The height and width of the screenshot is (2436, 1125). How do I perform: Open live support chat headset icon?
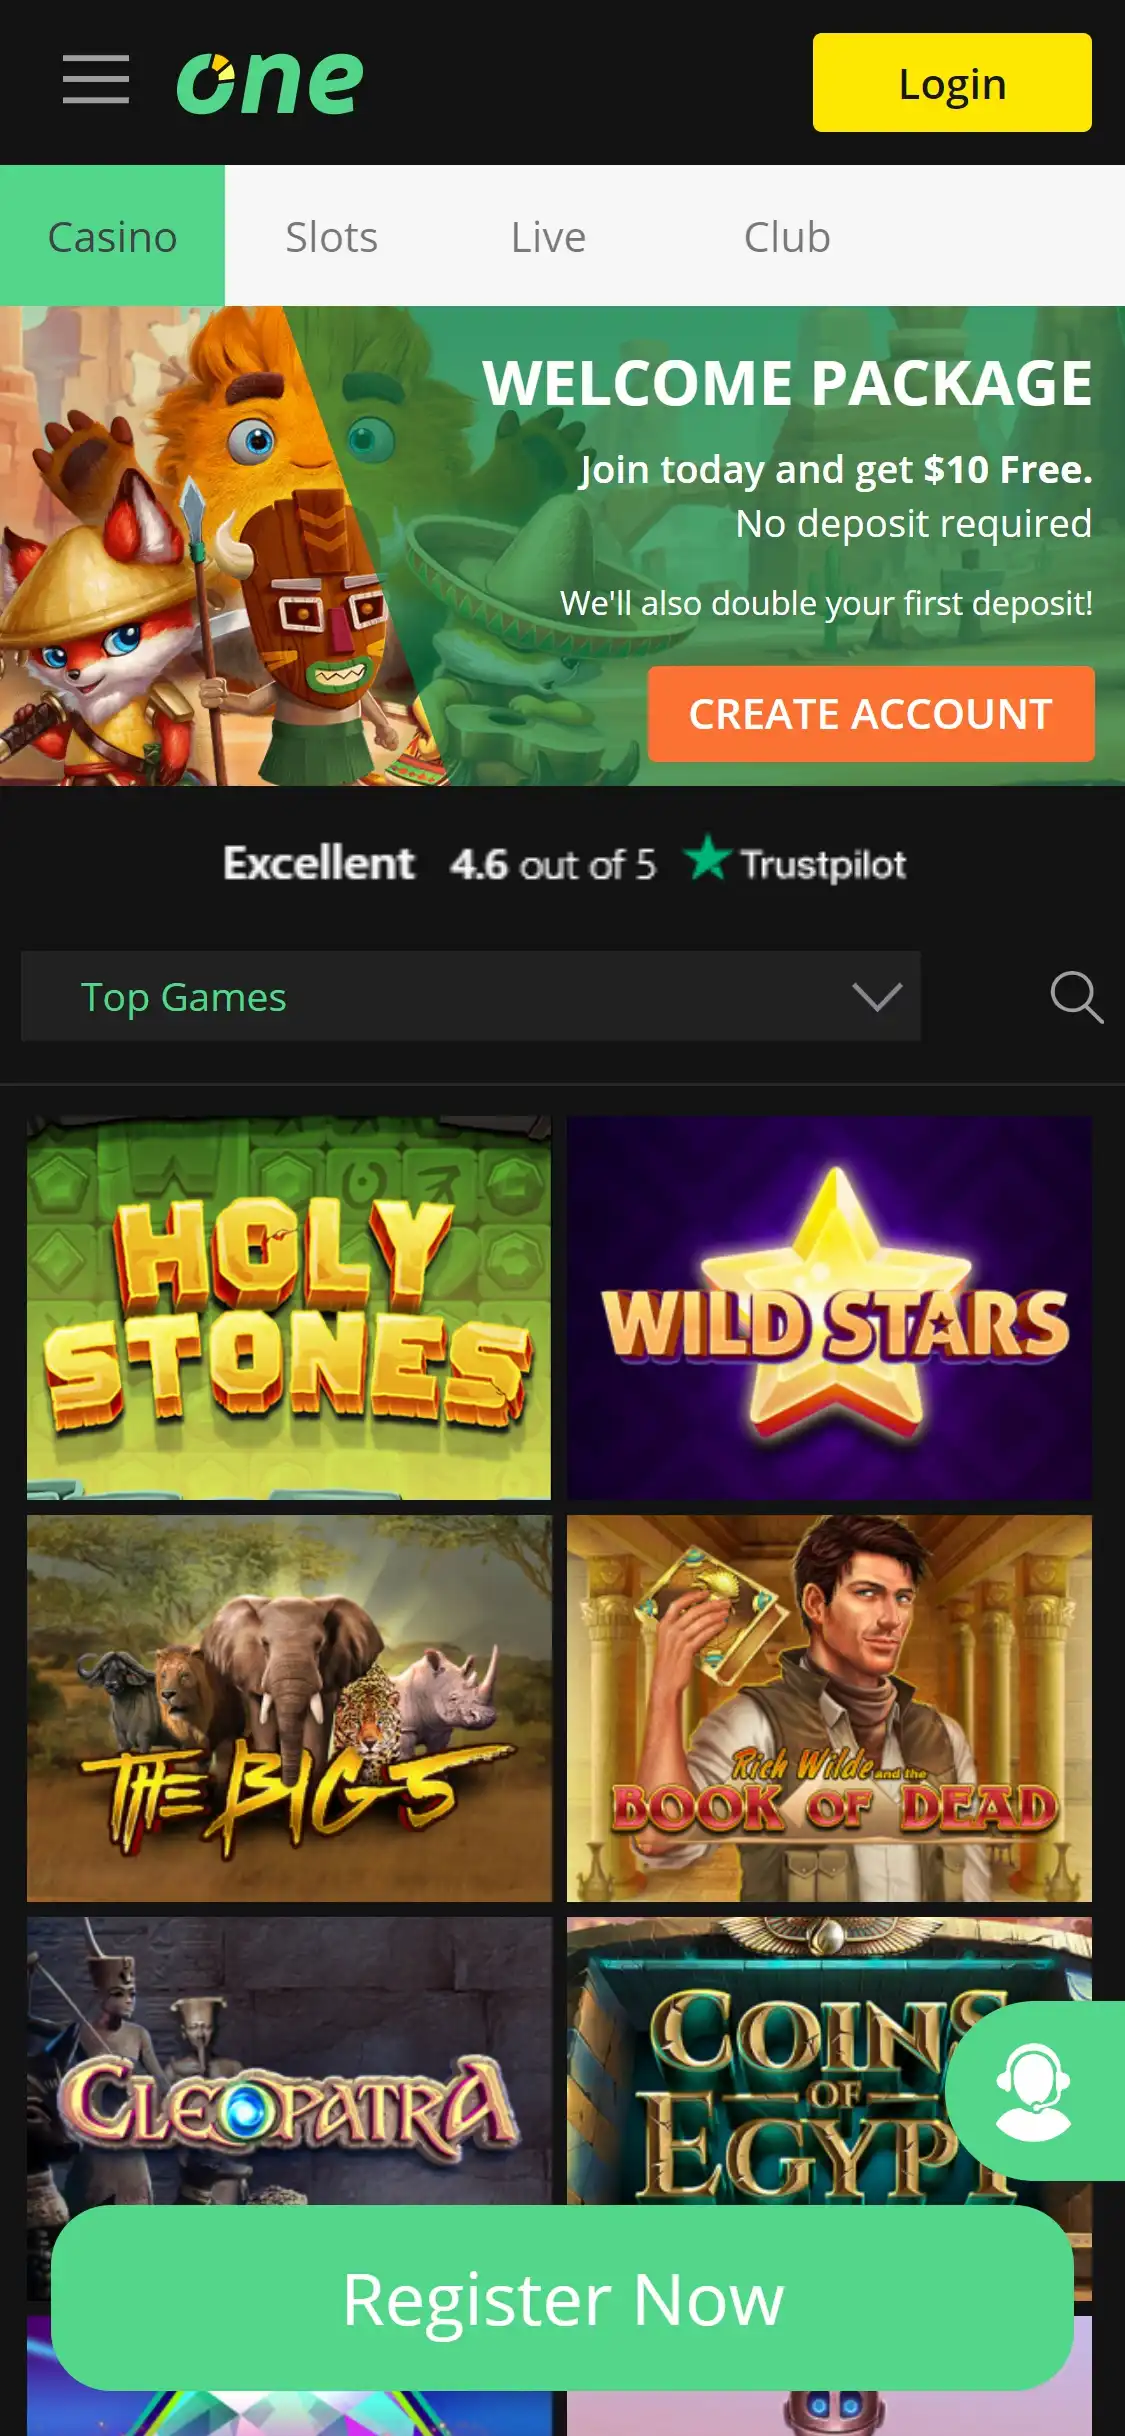(1034, 2089)
